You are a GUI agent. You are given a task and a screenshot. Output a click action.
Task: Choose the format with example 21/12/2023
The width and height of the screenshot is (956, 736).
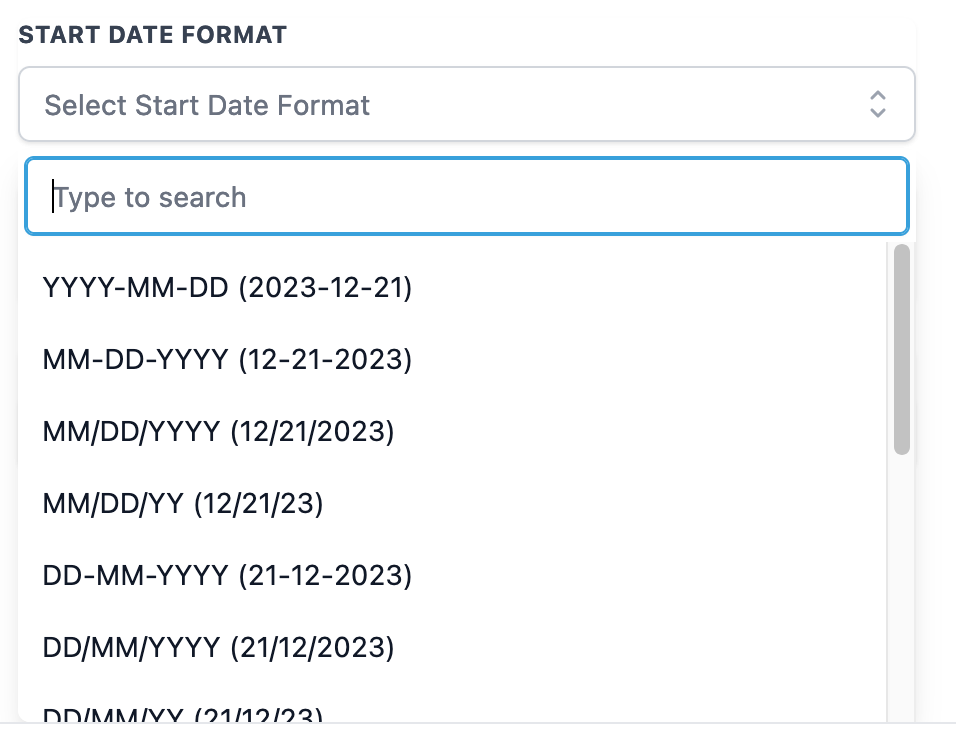click(218, 648)
